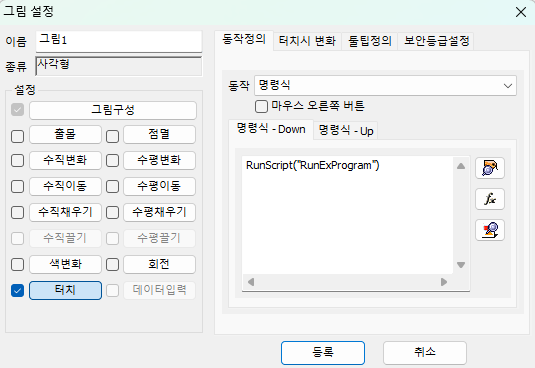The height and width of the screenshot is (368, 535).
Task: Click the 수직채우기 button
Action: point(66,212)
